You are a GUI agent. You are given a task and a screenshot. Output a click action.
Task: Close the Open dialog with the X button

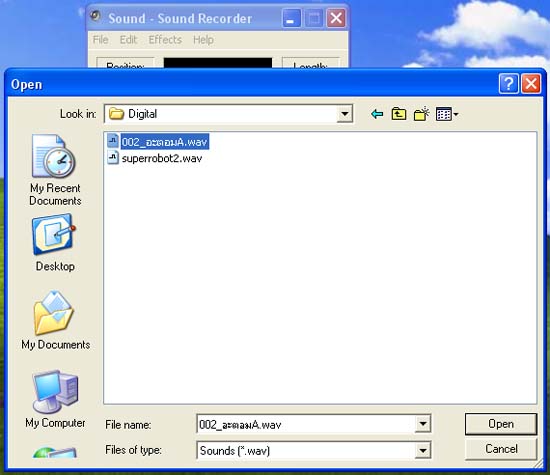(531, 84)
